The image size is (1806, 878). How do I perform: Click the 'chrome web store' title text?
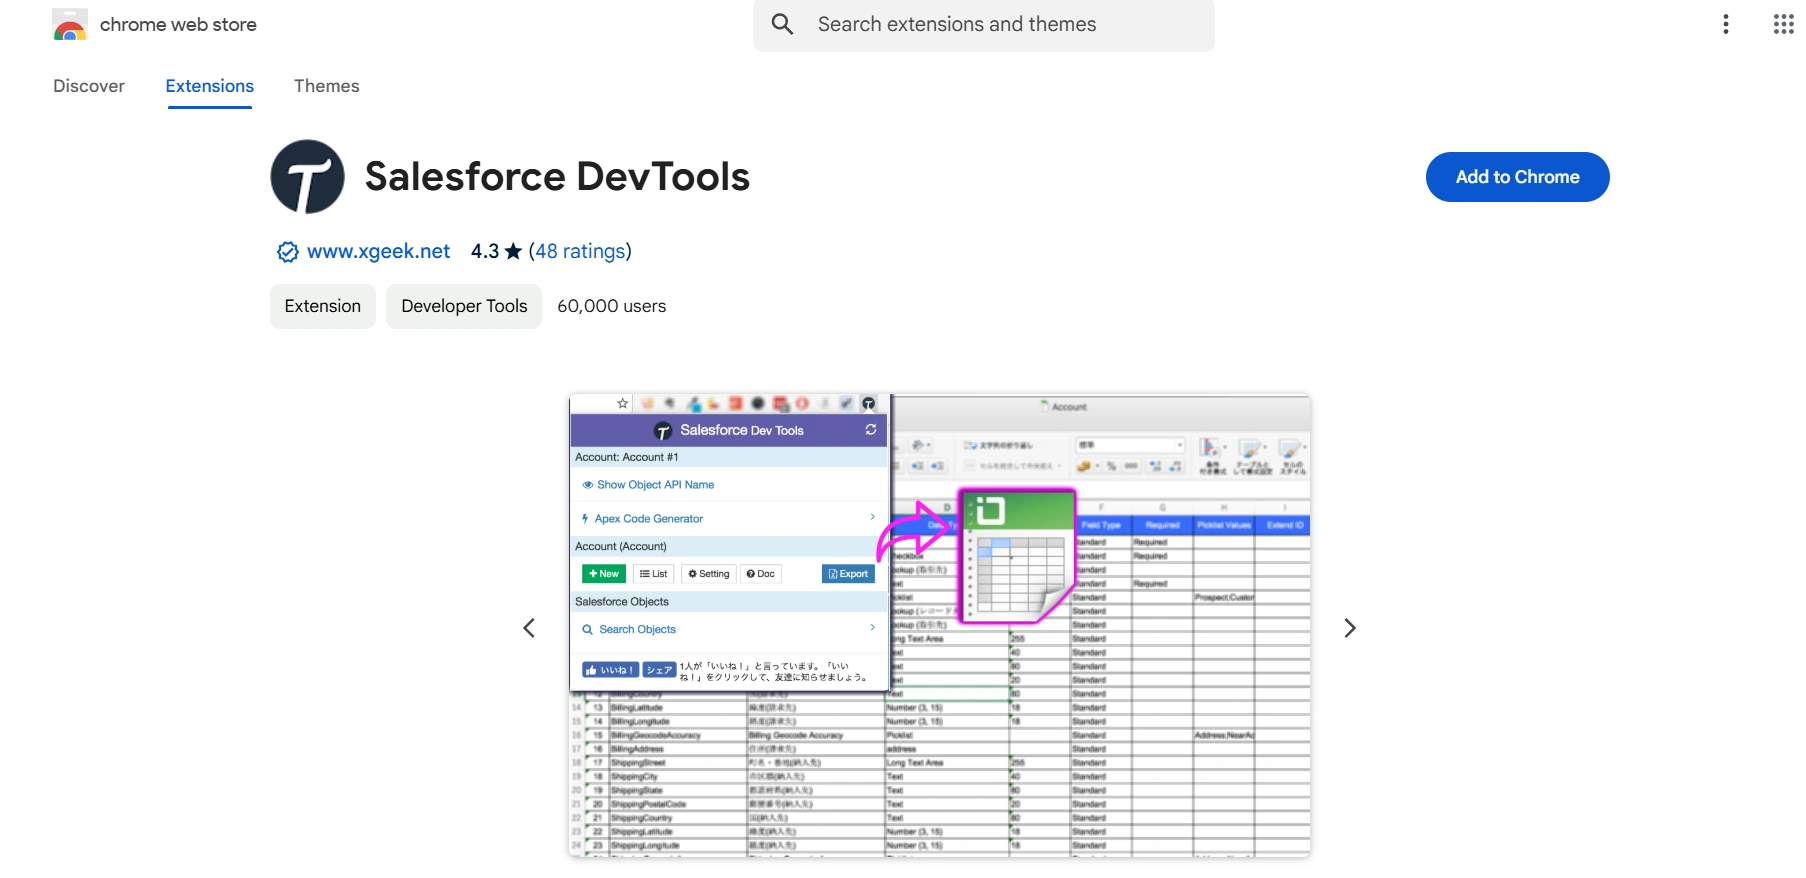(178, 24)
